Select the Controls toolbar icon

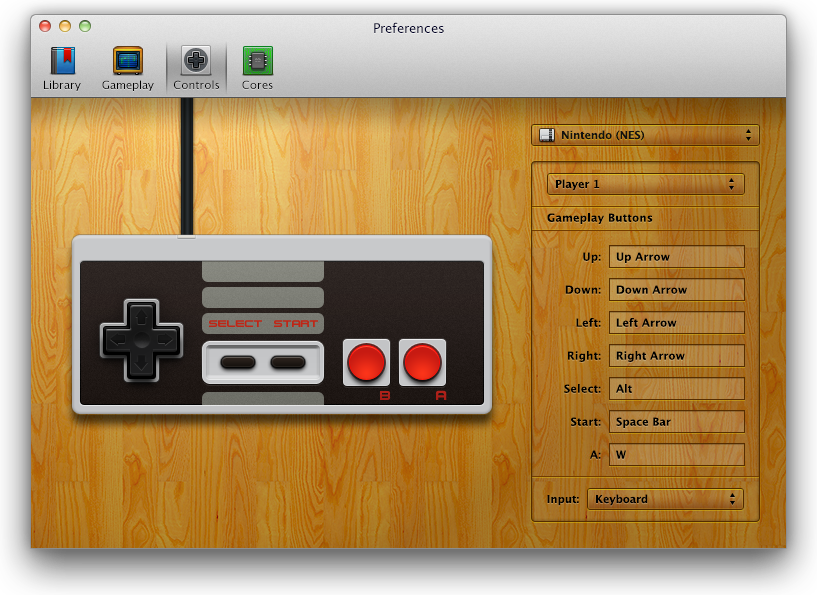[x=195, y=66]
